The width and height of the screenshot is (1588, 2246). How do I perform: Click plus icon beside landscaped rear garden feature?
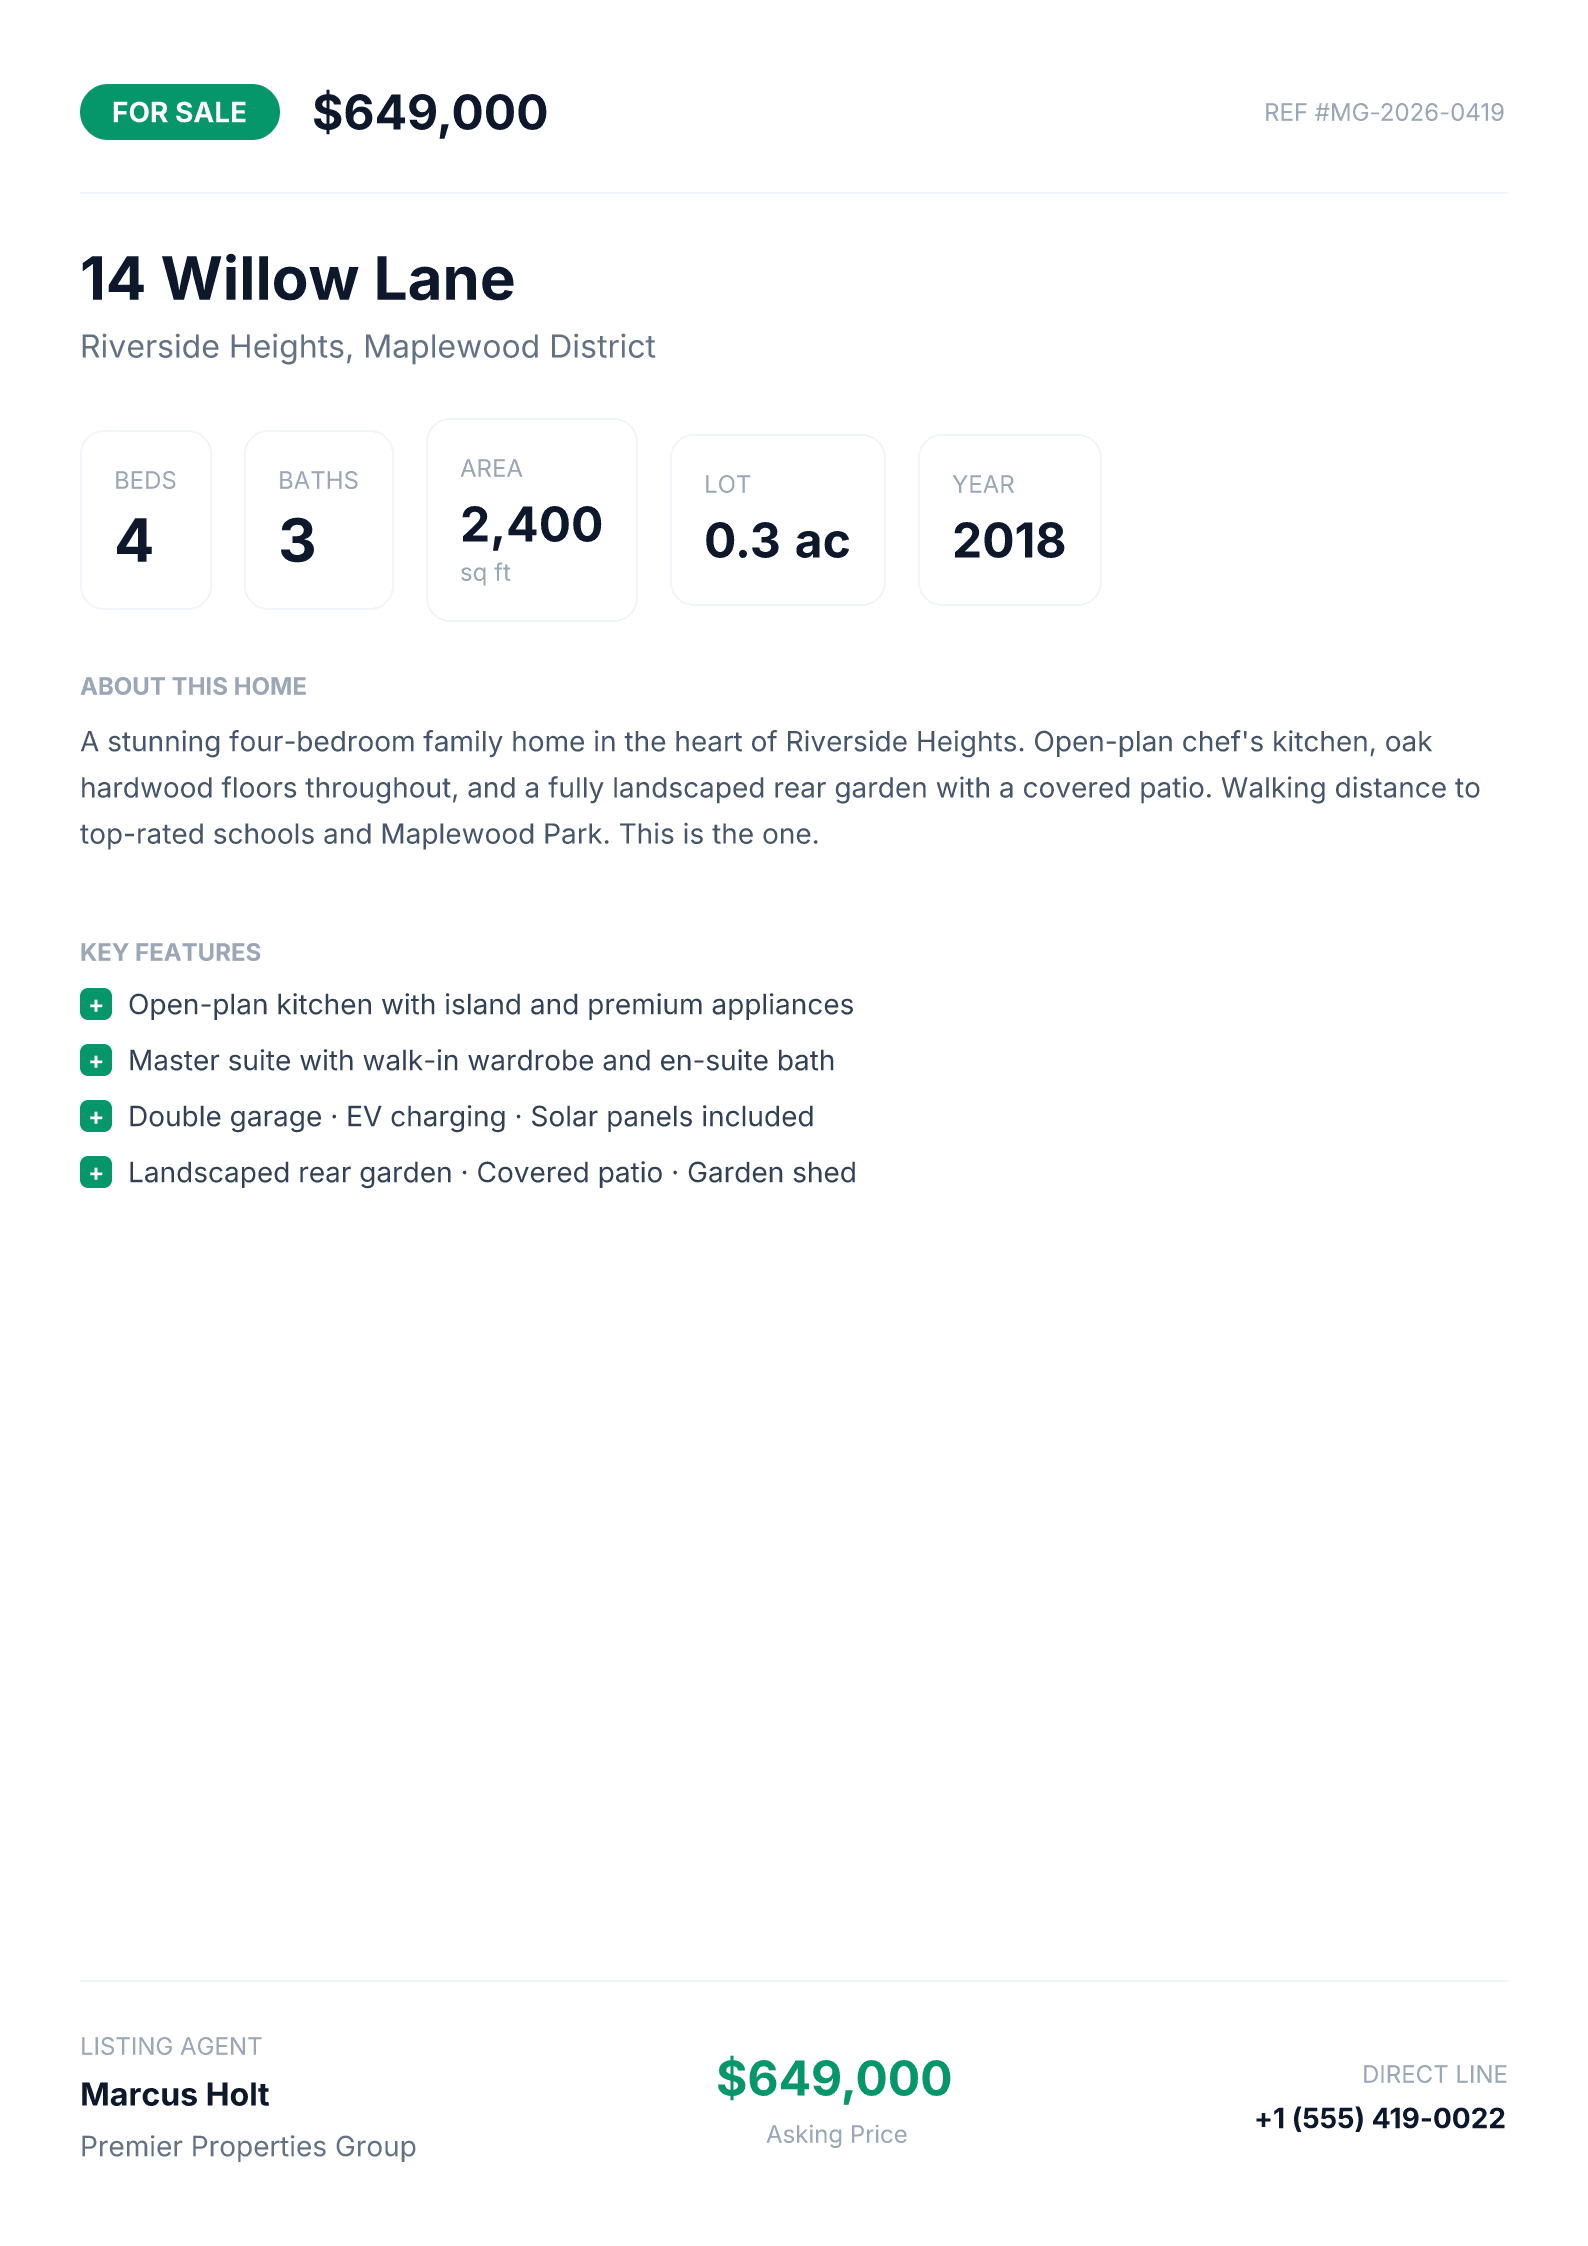click(x=96, y=1173)
